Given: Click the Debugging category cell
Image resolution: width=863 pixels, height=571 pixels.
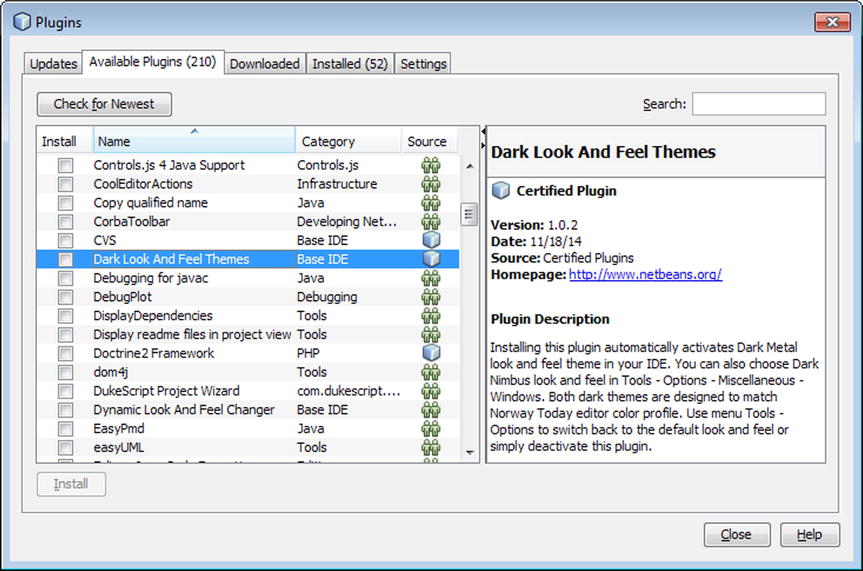Looking at the screenshot, I should click(327, 297).
